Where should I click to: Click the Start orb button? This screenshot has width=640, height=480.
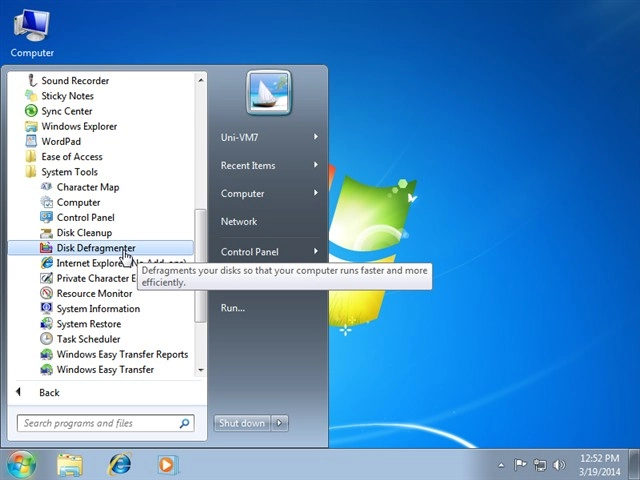pyautogui.click(x=21, y=464)
